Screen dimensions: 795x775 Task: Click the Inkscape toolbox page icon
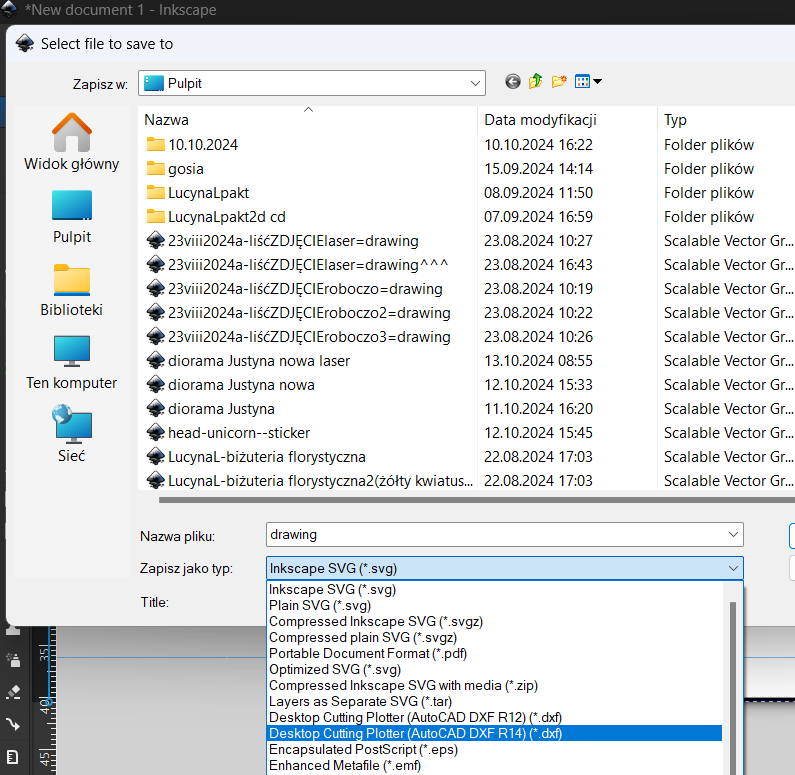pos(13,757)
